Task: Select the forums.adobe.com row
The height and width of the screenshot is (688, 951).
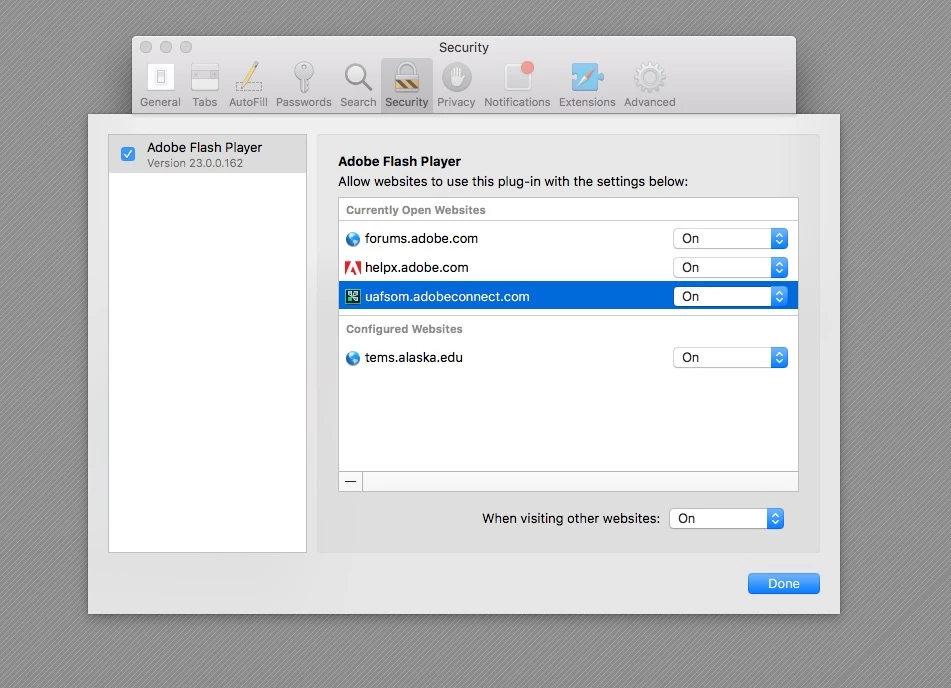Action: 568,238
